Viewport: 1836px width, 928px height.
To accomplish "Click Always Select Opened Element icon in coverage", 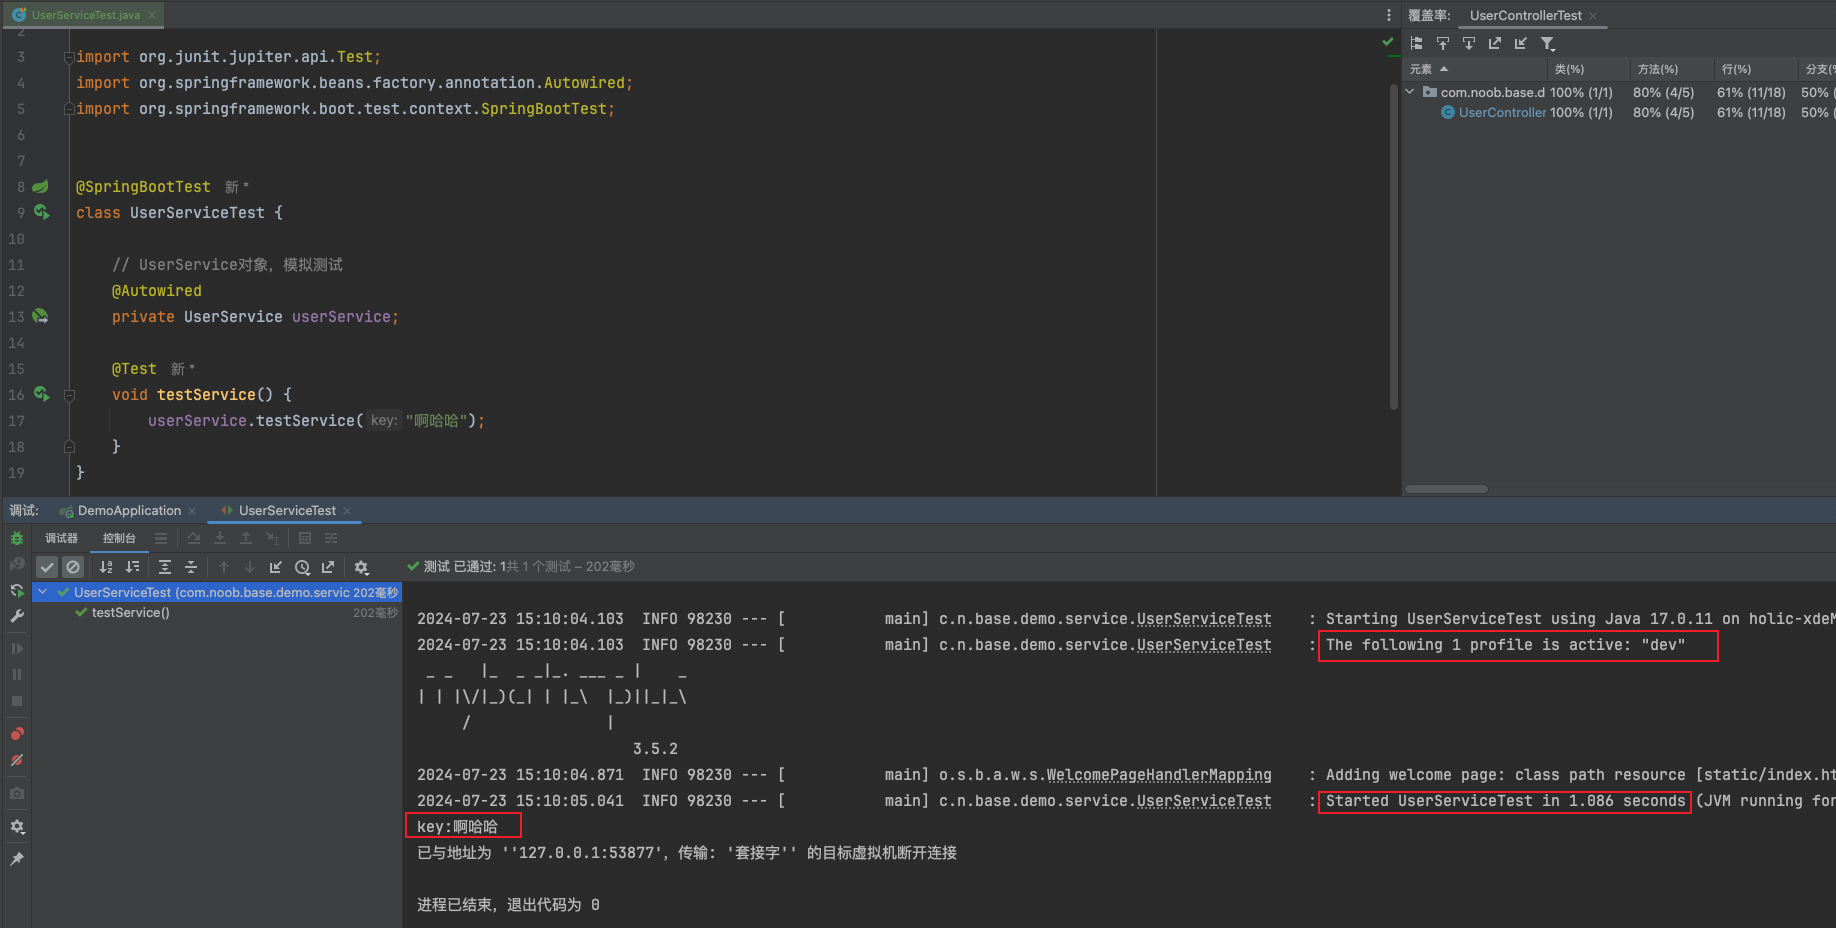I will [x=1469, y=43].
